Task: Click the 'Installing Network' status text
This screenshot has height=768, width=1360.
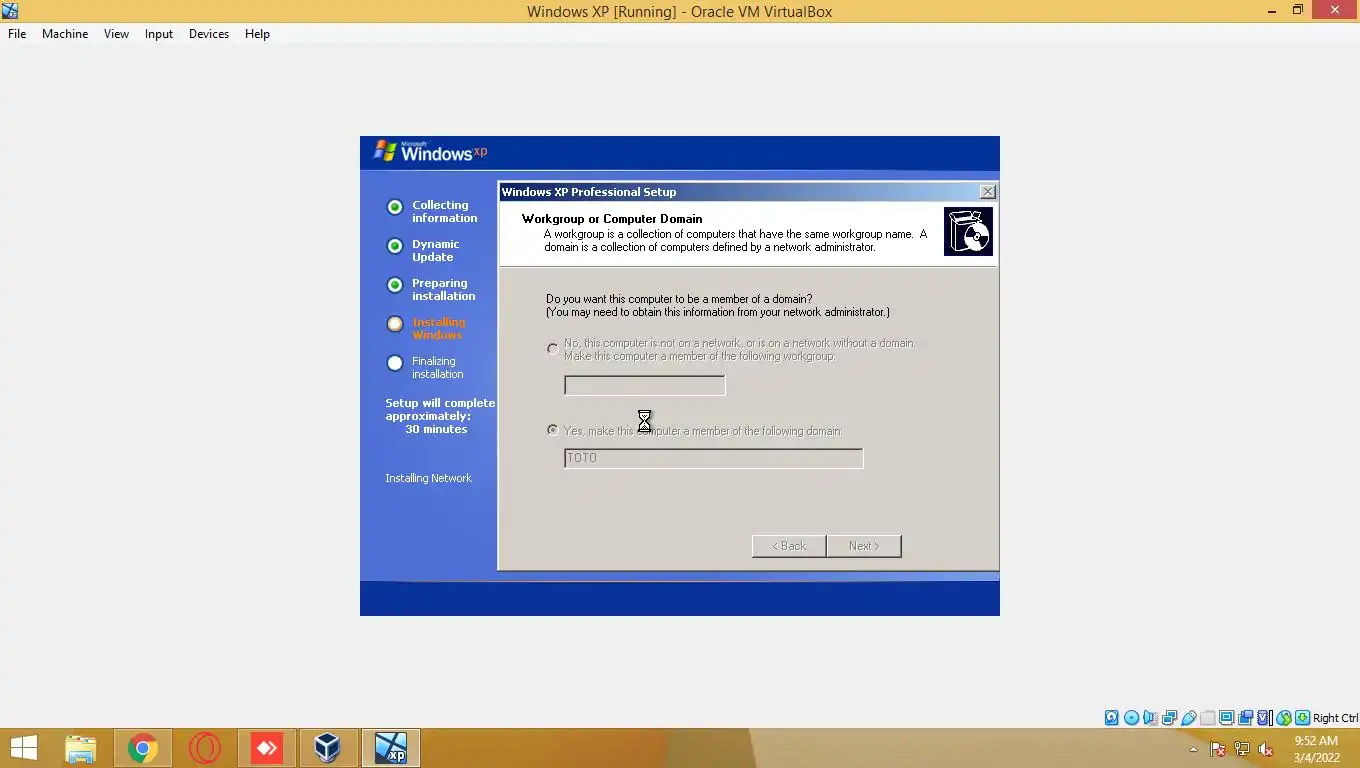Action: tap(428, 478)
